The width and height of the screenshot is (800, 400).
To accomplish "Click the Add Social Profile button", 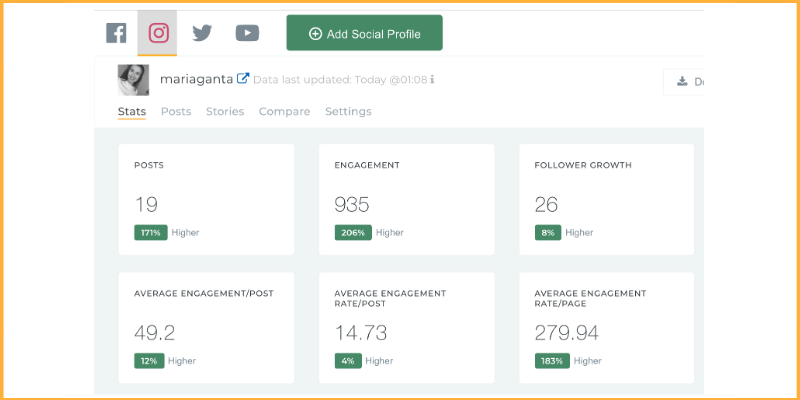I will 364,33.
